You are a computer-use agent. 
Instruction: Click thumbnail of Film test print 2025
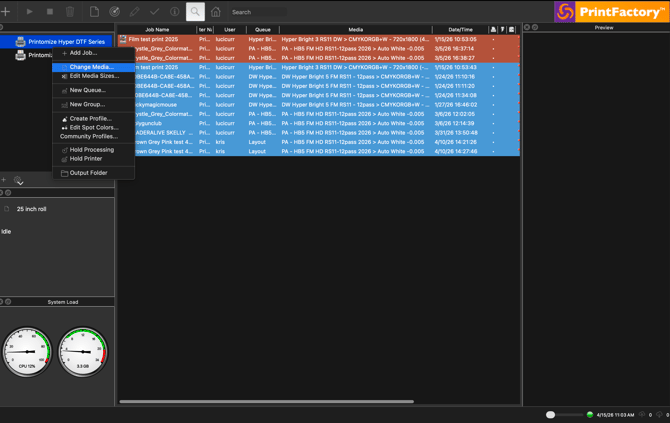[x=123, y=39]
